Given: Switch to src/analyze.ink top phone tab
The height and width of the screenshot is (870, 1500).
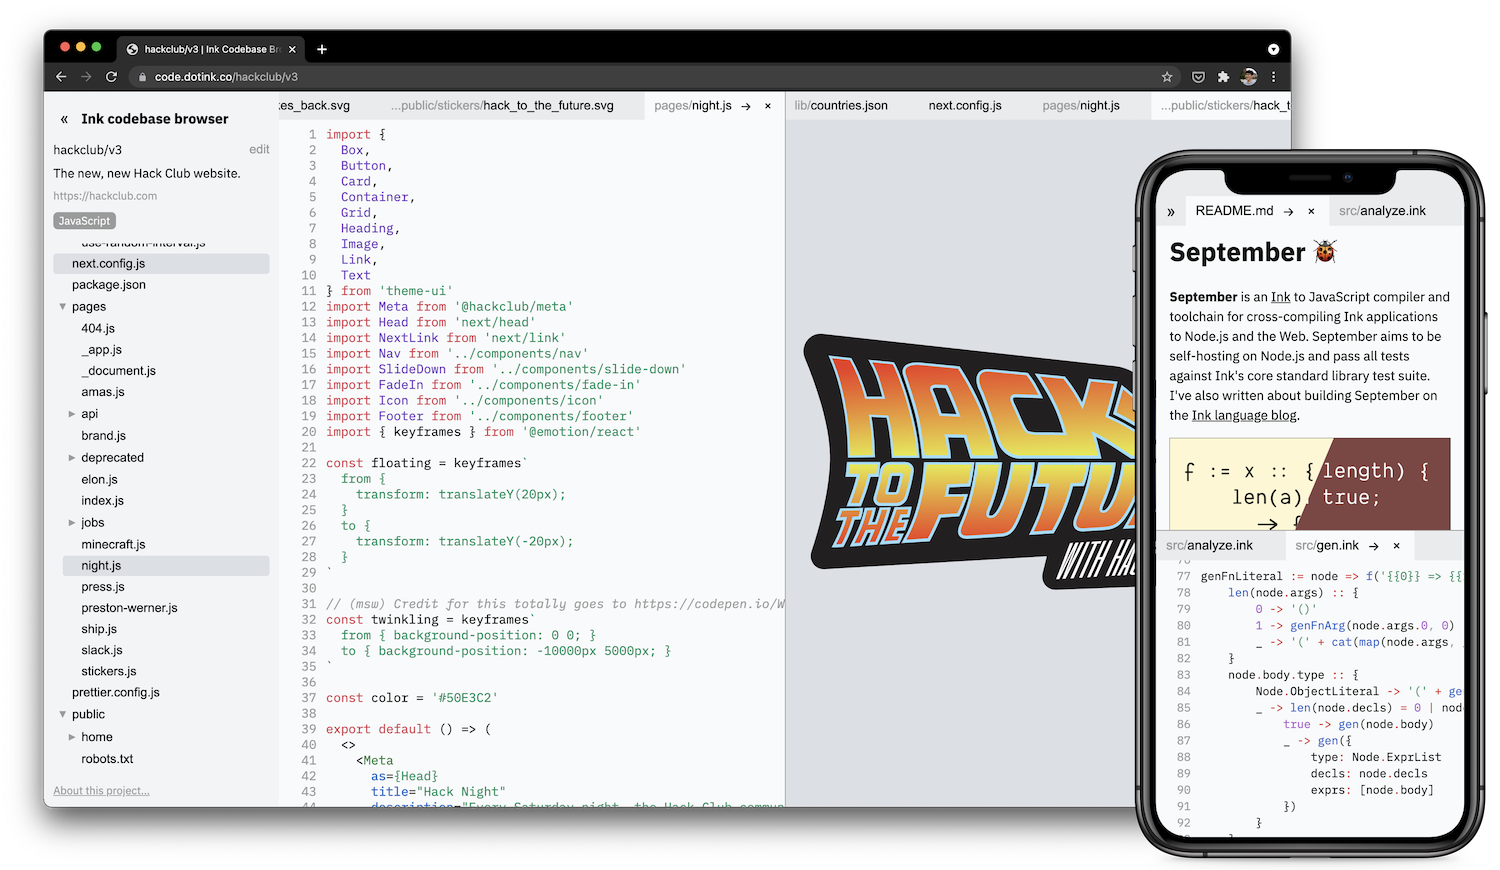Looking at the screenshot, I should [x=1382, y=211].
